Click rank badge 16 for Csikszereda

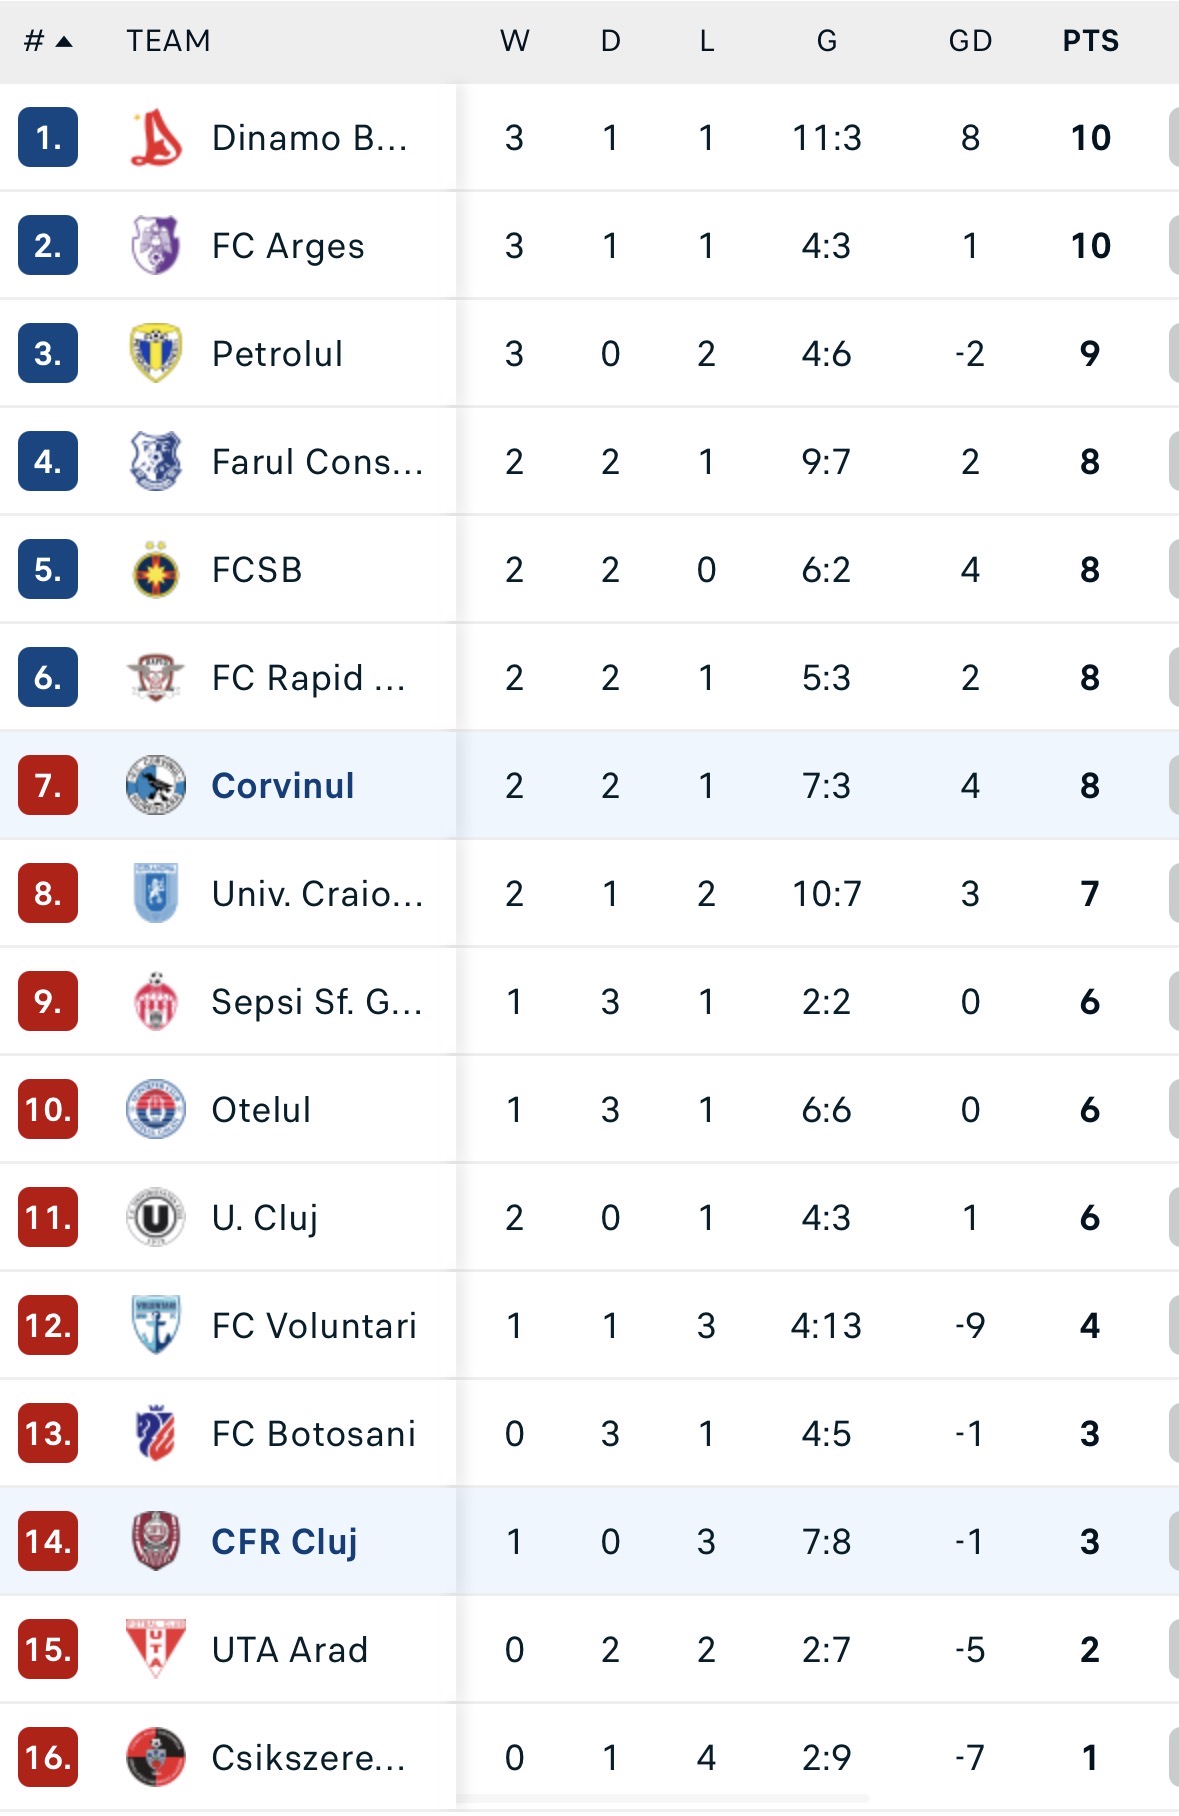[48, 1758]
